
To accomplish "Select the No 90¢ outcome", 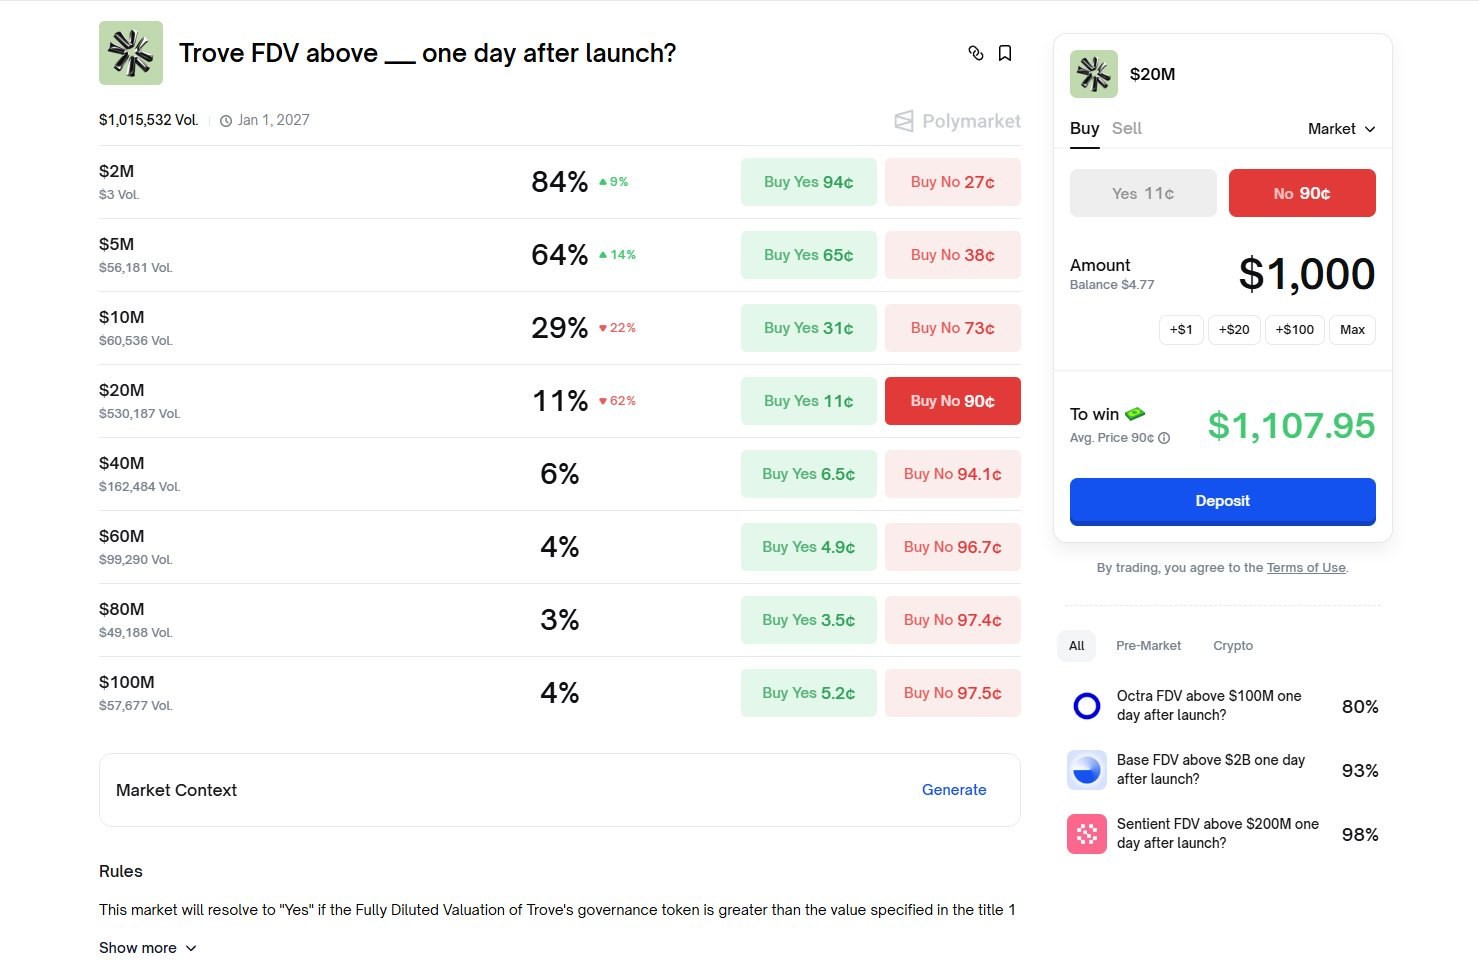I will pos(1302,193).
